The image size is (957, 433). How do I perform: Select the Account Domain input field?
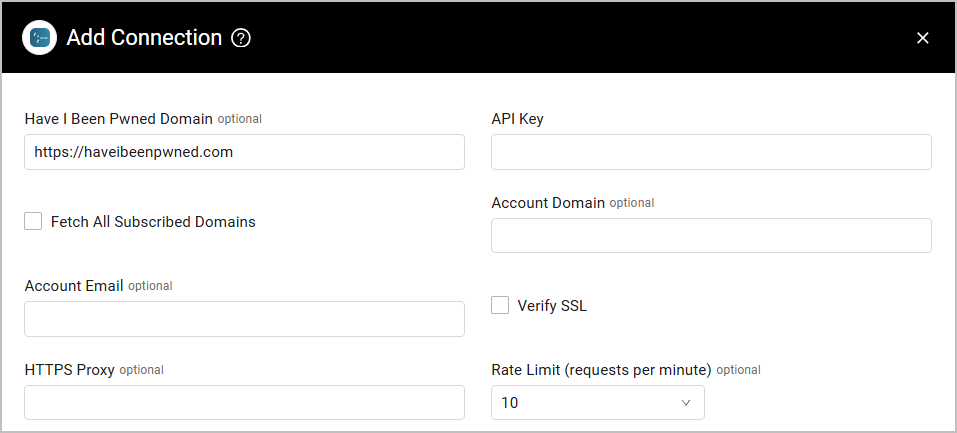pos(711,235)
